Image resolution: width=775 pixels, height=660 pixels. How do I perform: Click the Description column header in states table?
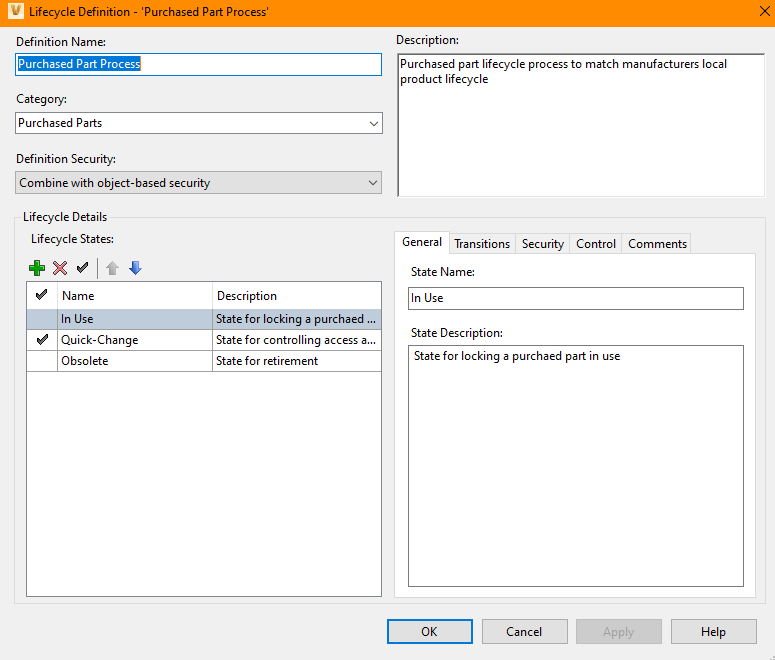click(297, 295)
